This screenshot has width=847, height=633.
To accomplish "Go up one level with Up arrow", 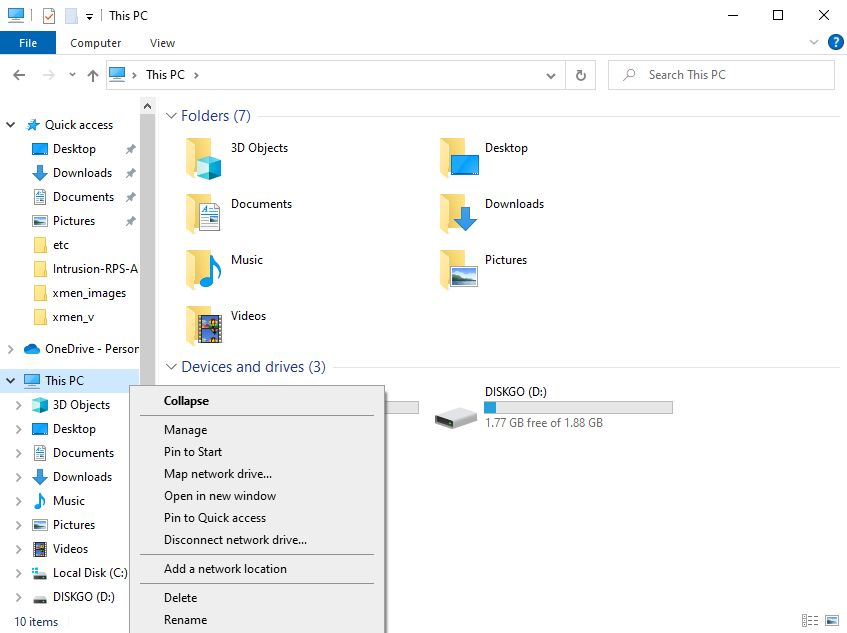I will click(93, 75).
